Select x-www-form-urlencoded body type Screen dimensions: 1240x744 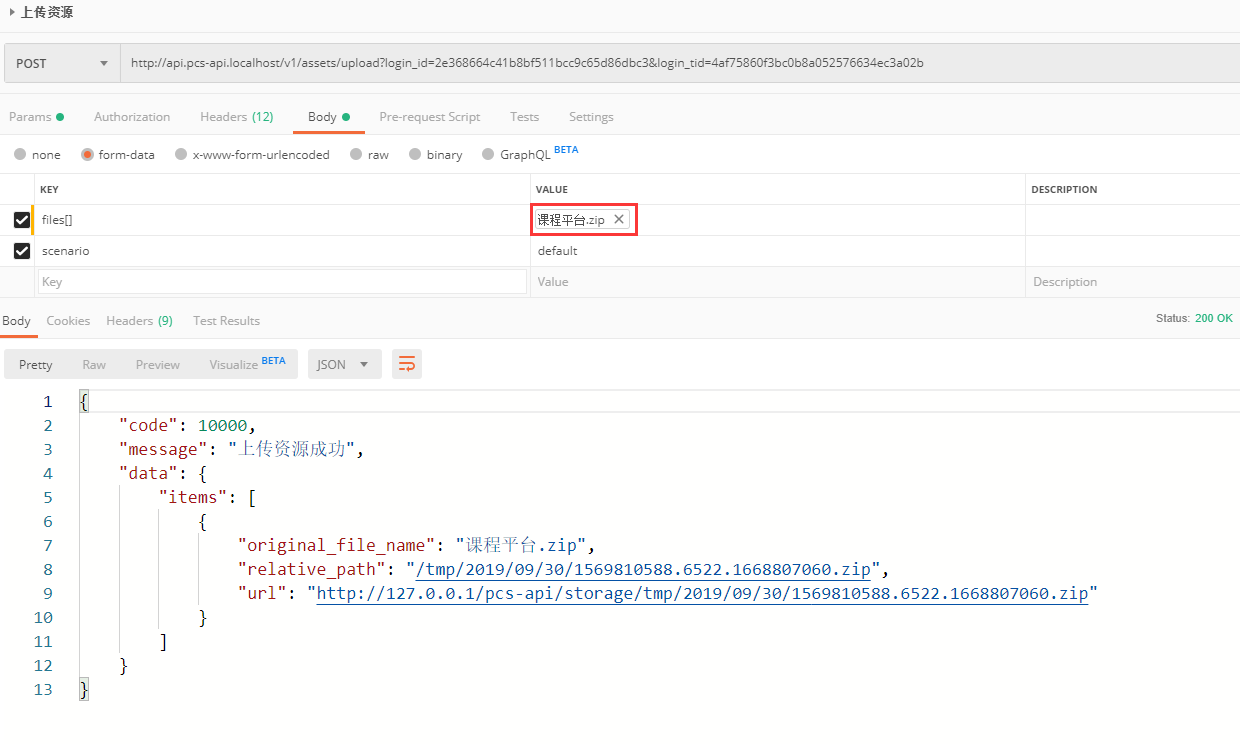click(x=181, y=155)
